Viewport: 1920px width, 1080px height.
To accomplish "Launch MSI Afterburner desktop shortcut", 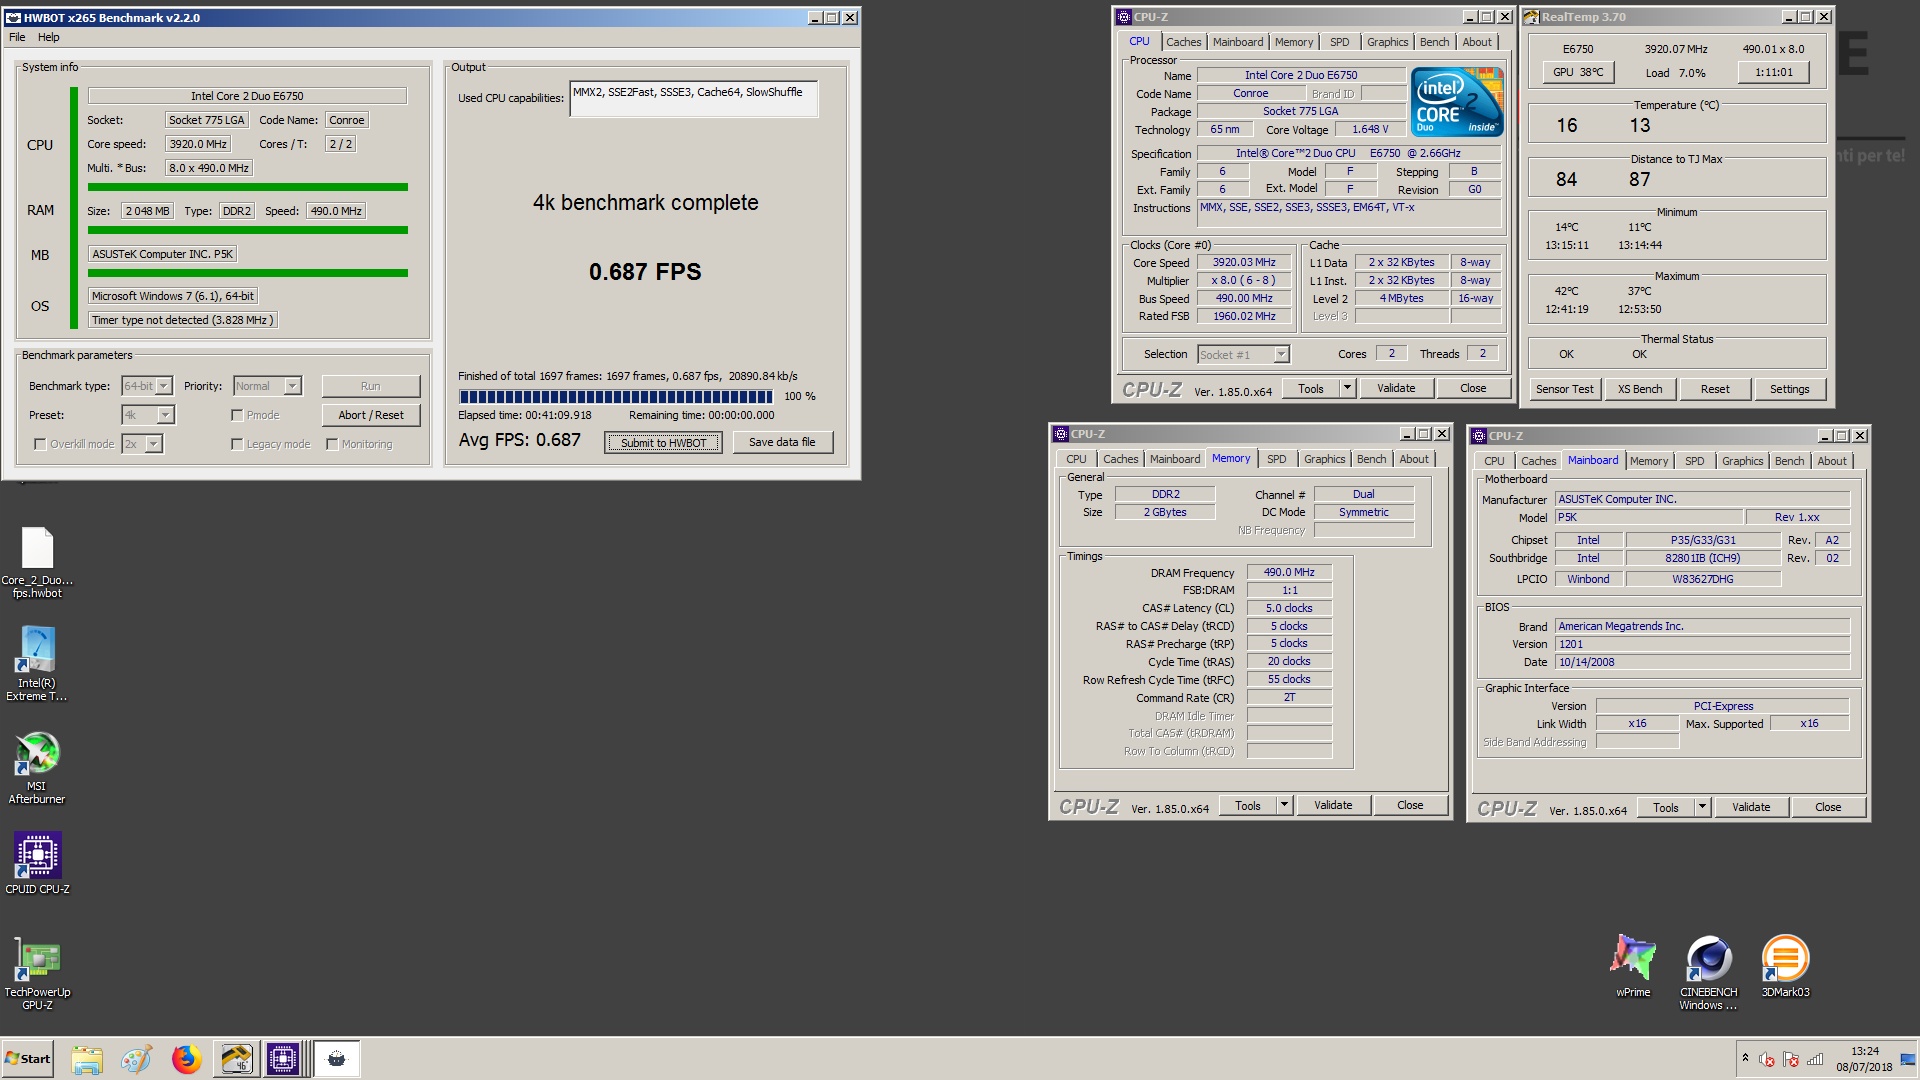I will coord(37,768).
